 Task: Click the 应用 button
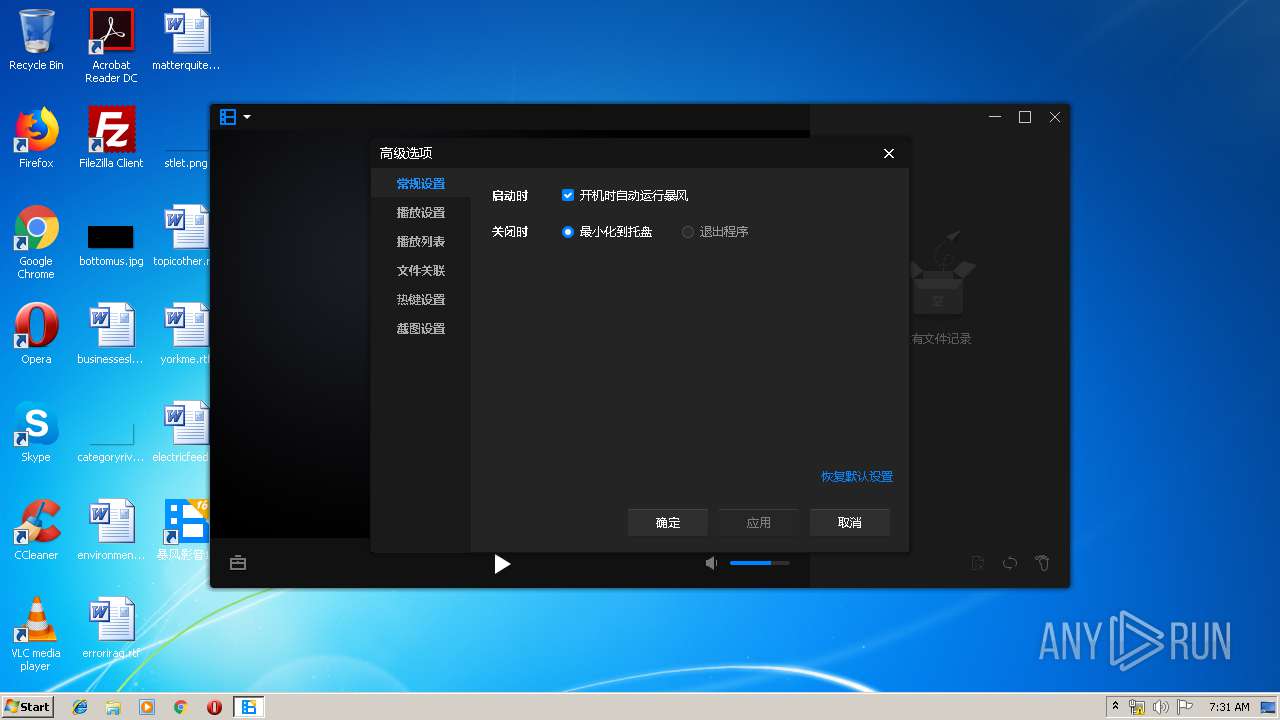point(759,523)
